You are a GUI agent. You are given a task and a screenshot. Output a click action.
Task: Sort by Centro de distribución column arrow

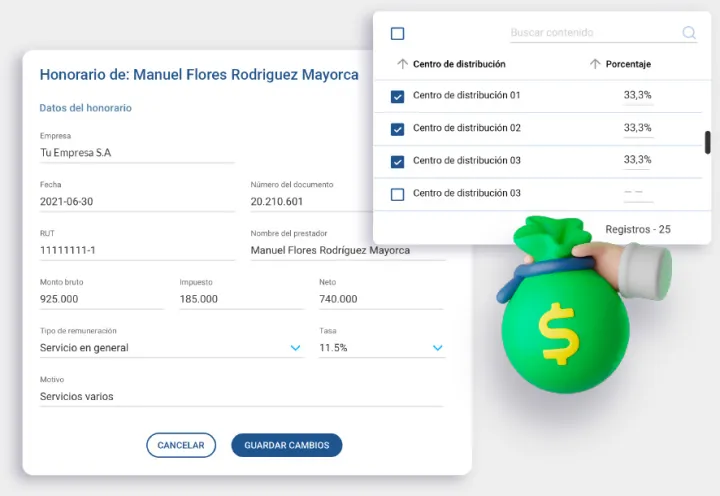402,64
